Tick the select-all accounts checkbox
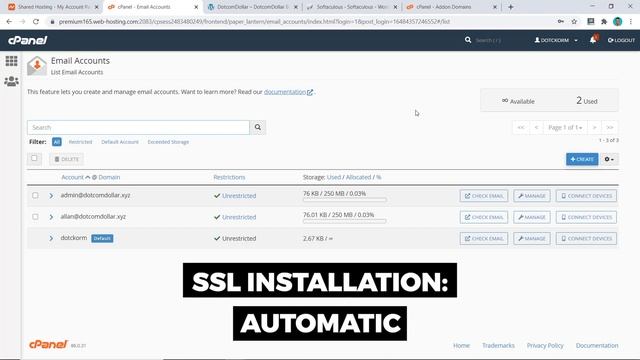Viewport: 640px width, 360px height. coord(34,158)
